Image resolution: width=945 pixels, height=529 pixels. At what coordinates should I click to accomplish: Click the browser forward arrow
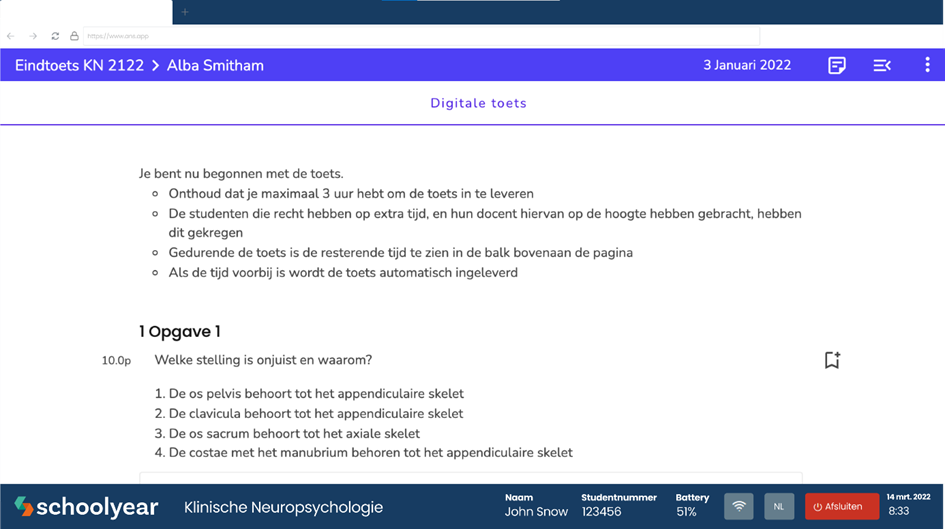point(33,36)
